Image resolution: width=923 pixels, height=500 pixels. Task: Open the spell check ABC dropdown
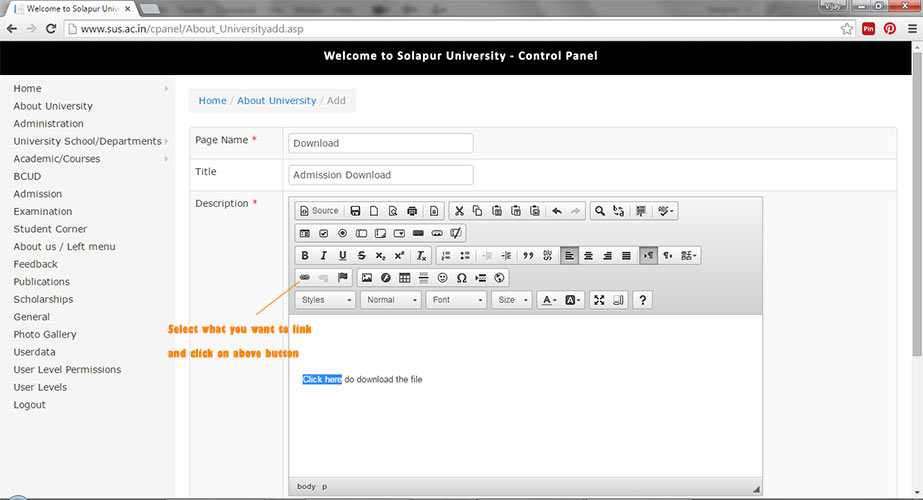666,211
